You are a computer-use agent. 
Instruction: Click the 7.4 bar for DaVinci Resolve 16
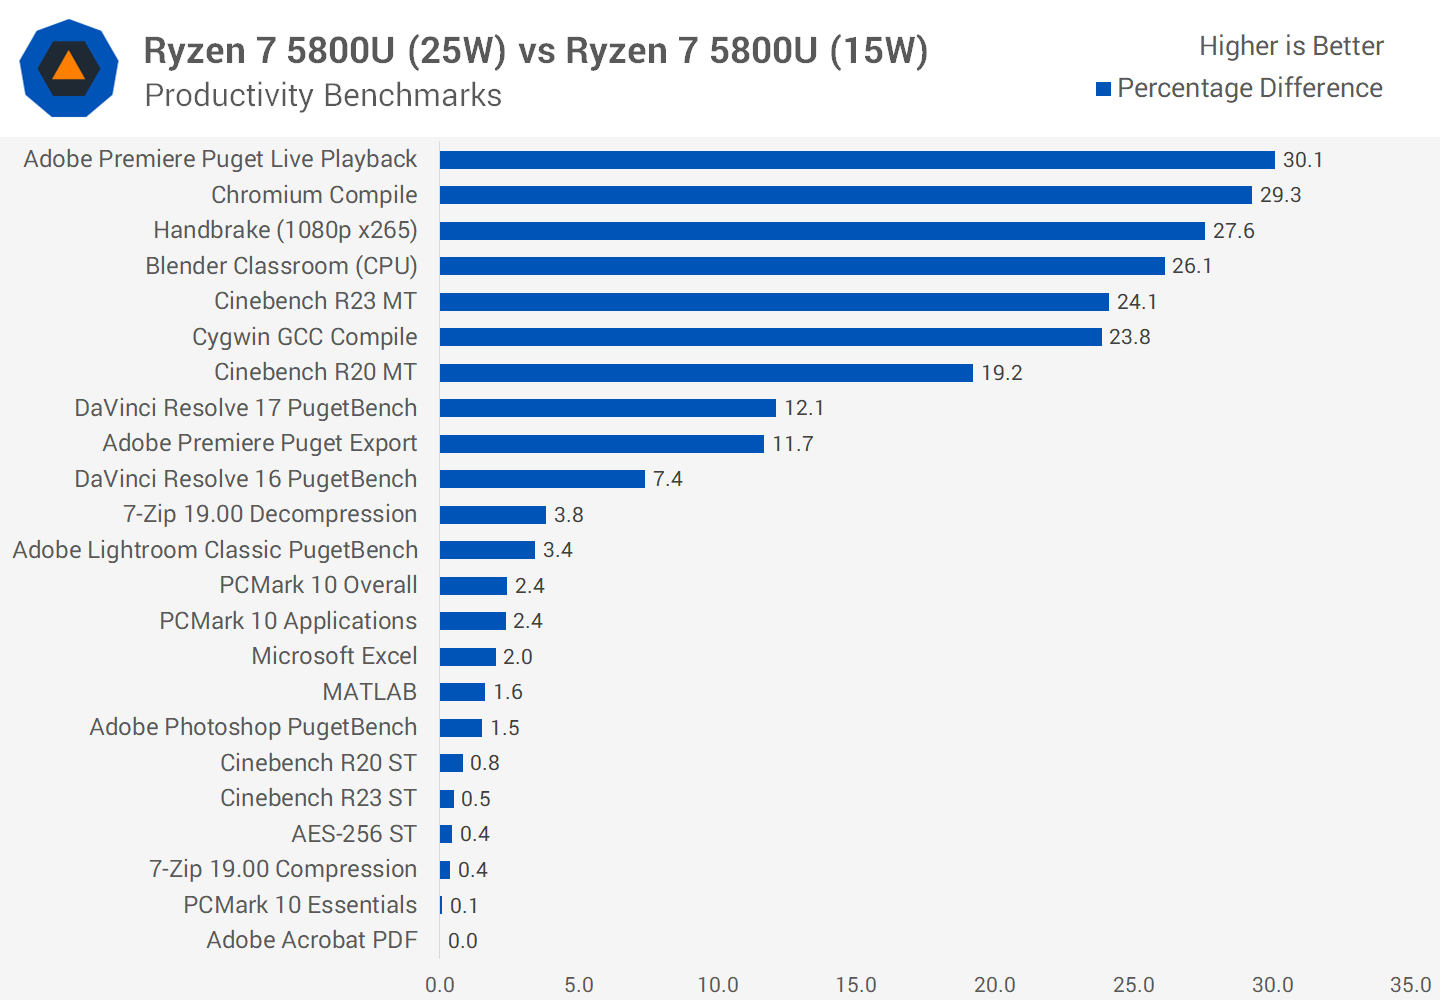pos(542,479)
